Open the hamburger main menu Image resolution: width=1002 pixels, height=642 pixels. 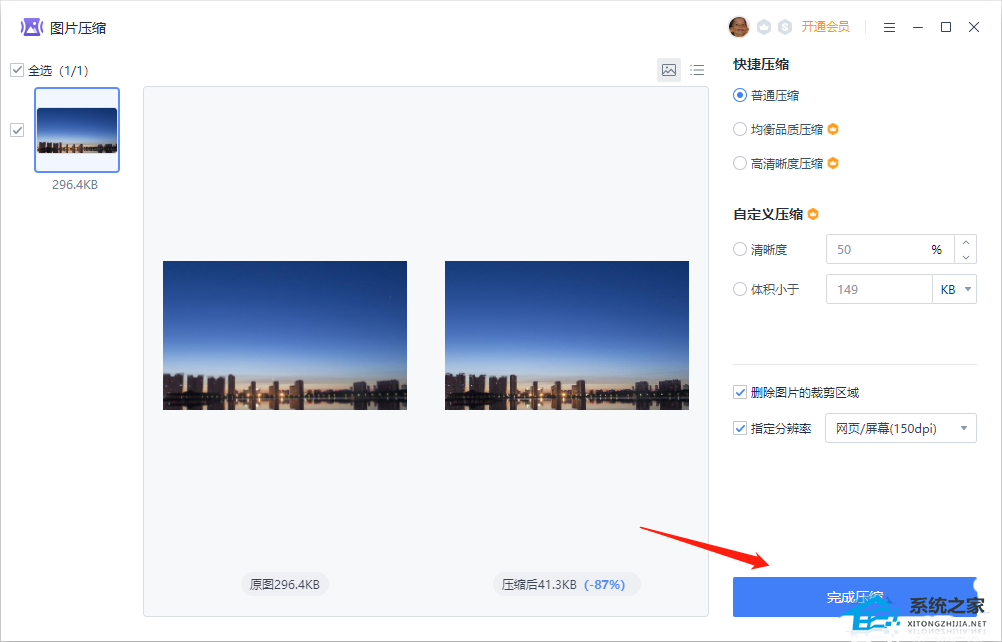point(889,27)
